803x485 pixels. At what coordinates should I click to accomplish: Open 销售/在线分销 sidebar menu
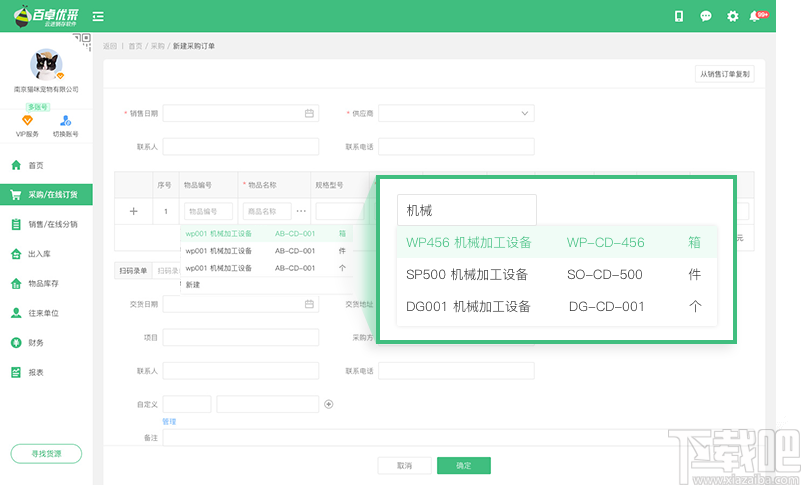coord(46,224)
